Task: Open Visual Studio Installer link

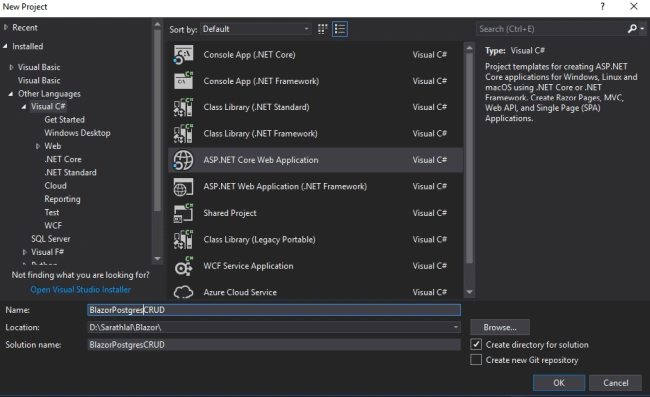Action: [x=81, y=290]
